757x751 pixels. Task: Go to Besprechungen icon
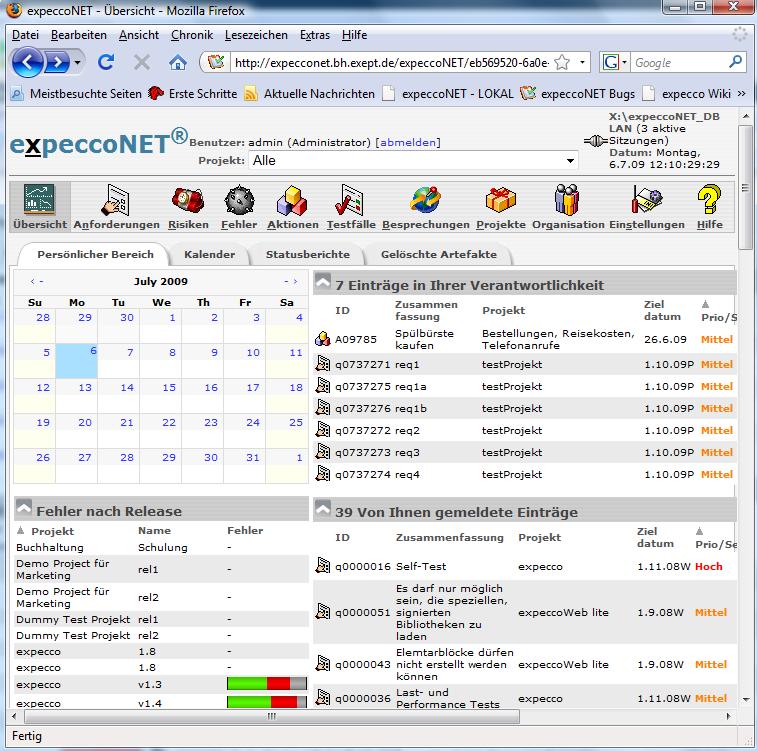pos(425,201)
